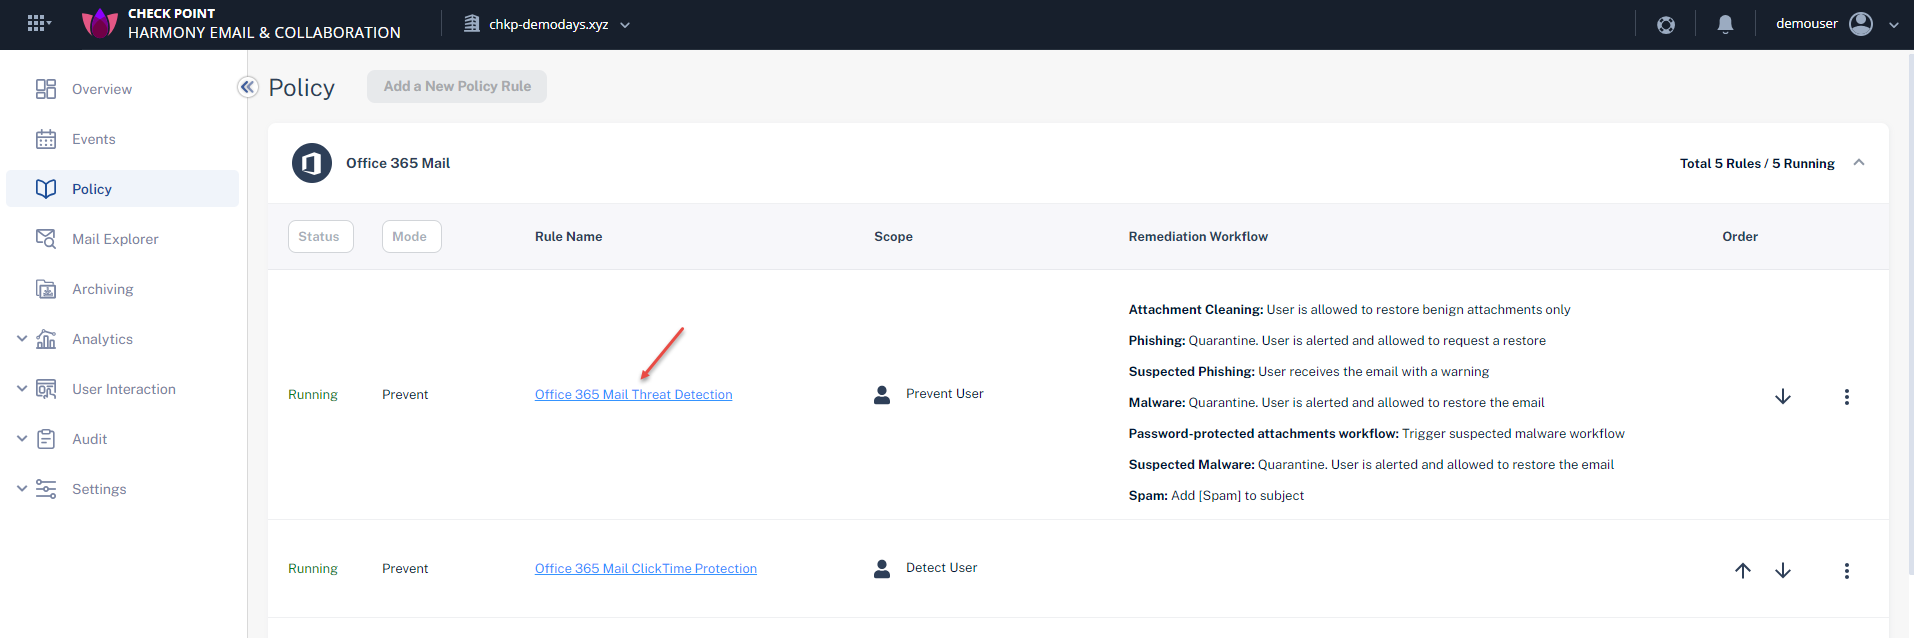Click the Events calendar icon

[46, 139]
